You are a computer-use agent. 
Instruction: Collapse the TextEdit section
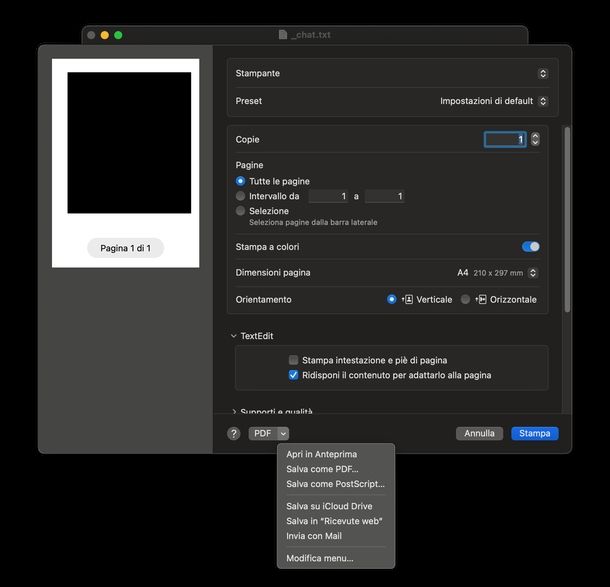[233, 336]
